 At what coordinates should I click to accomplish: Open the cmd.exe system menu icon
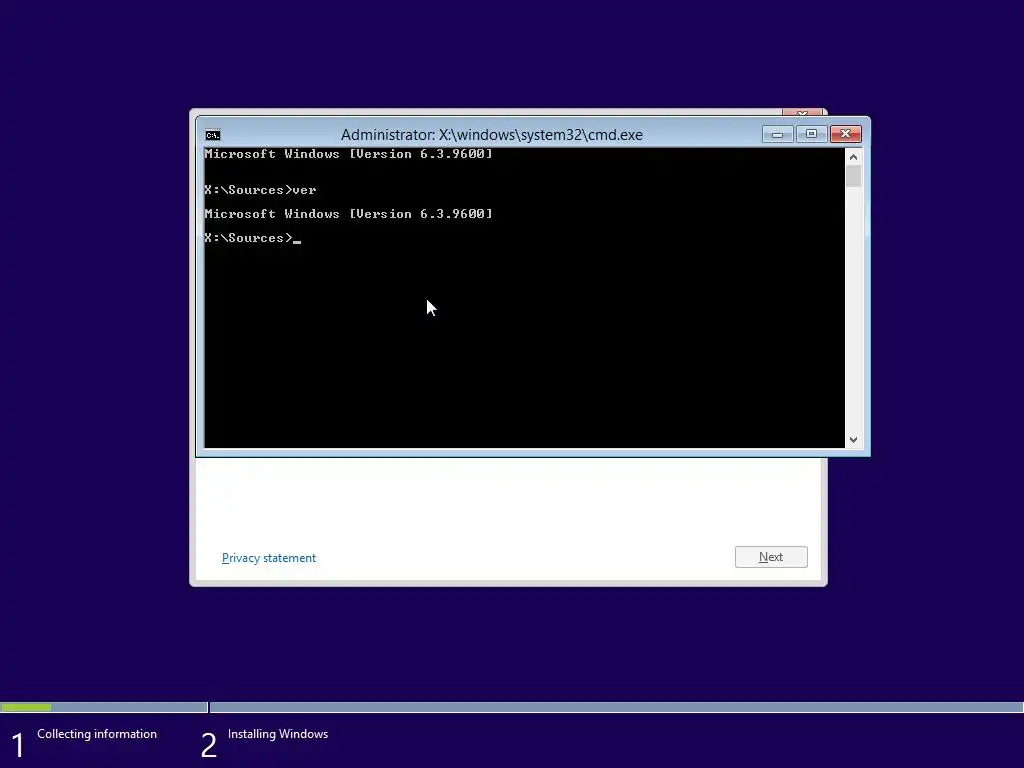coord(213,135)
